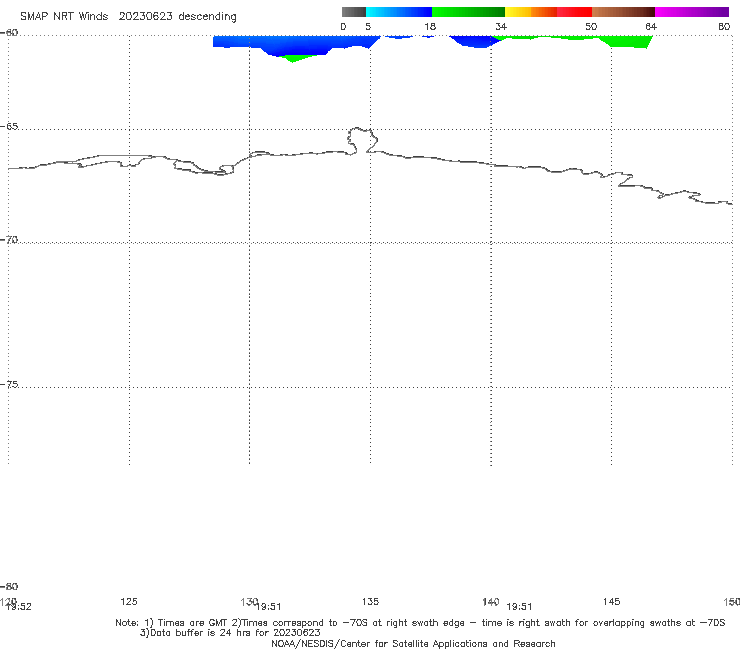Click the '-70' latitude label
The height and width of the screenshot is (650, 740).
pos(9,240)
